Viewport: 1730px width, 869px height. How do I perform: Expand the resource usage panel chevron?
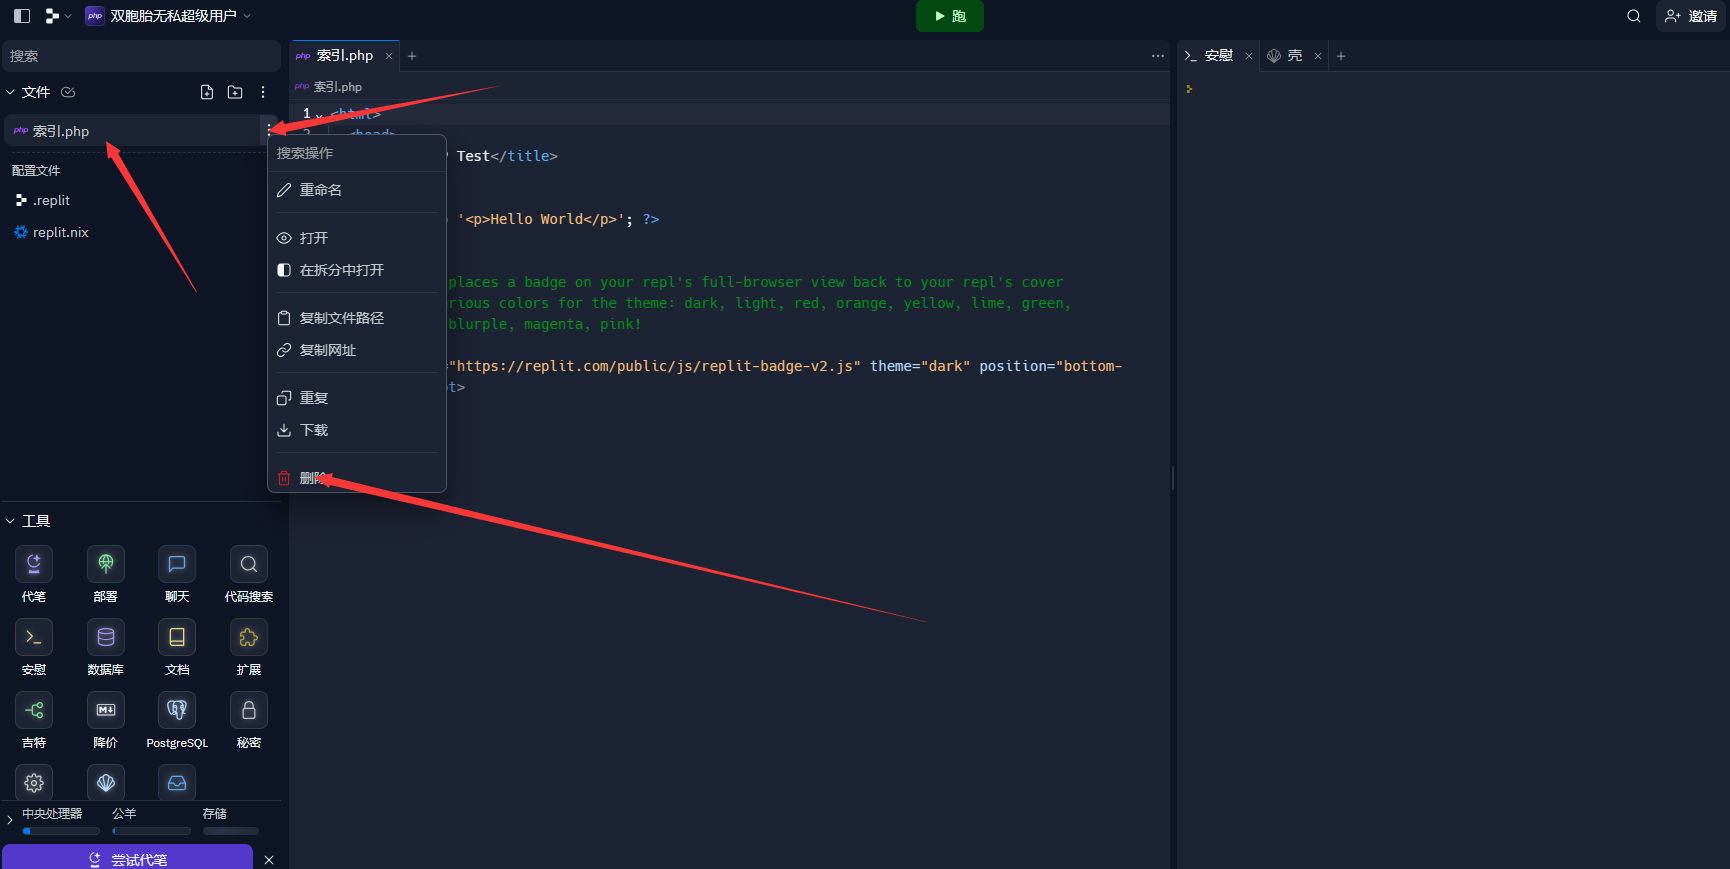pos(10,821)
